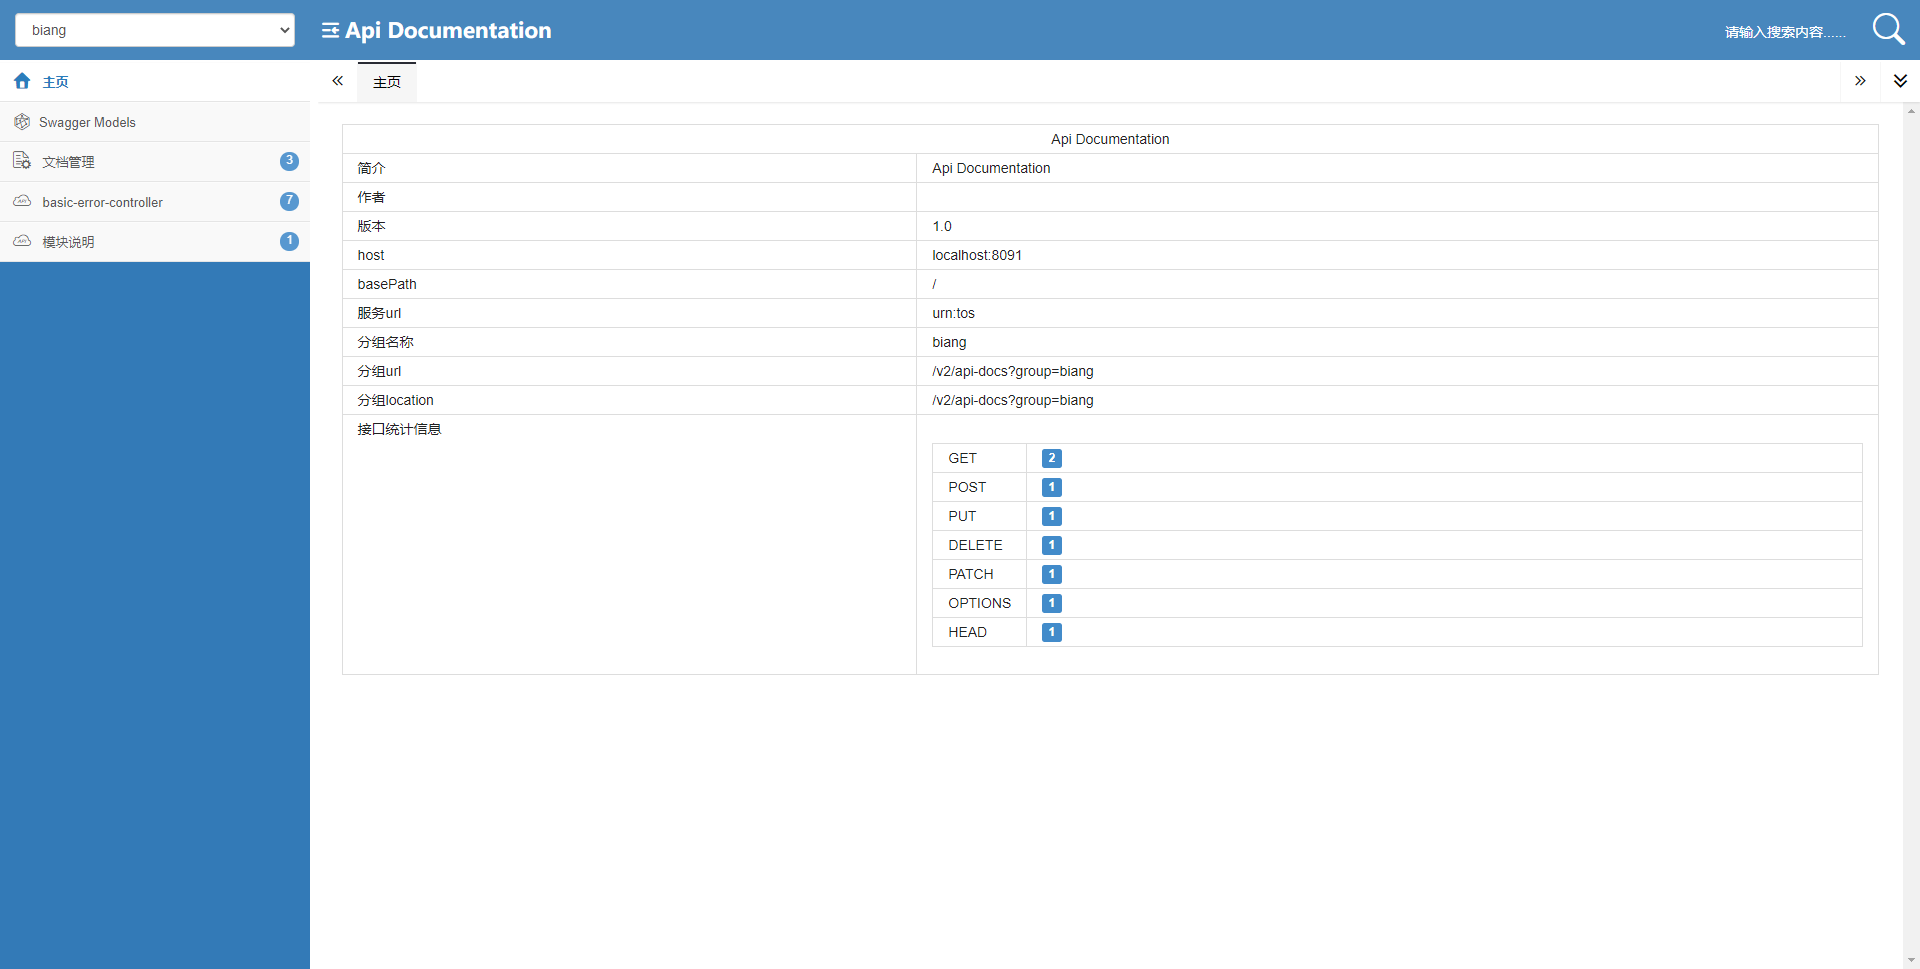1920x969 pixels.
Task: Open the biang group dropdown
Action: [155, 30]
